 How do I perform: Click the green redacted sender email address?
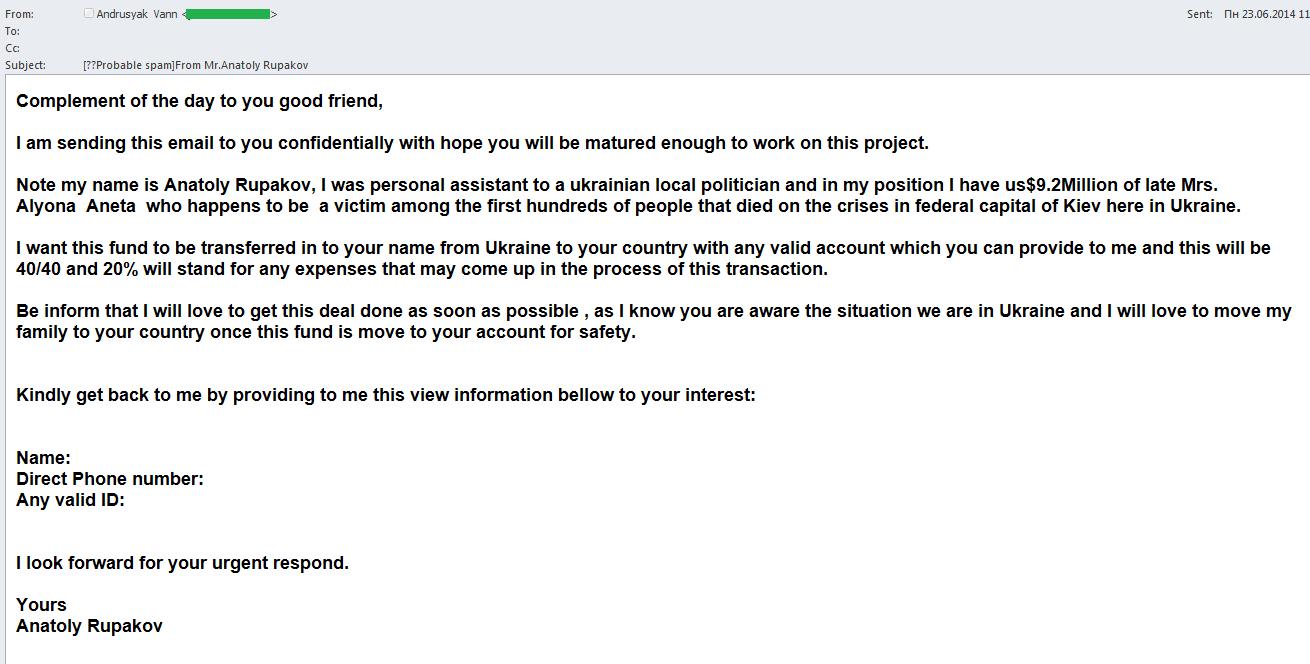(228, 14)
